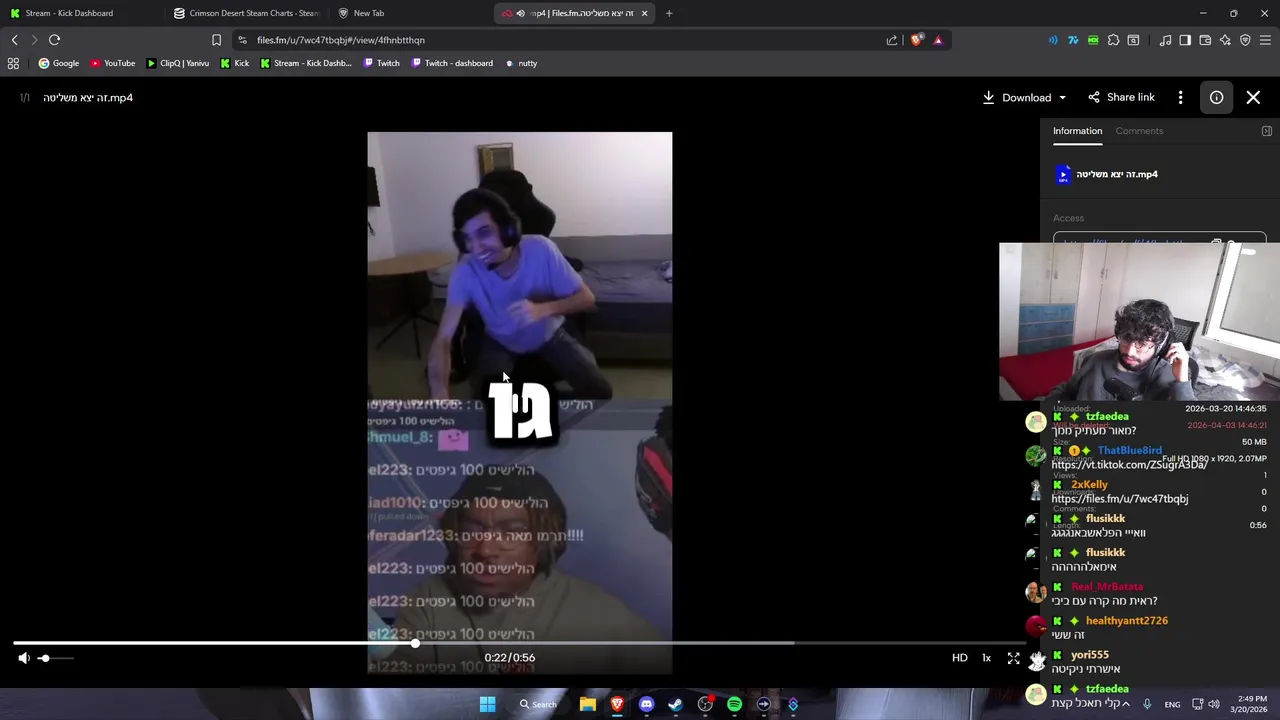1280x720 pixels.
Task: Click the Share link button
Action: tap(1121, 97)
